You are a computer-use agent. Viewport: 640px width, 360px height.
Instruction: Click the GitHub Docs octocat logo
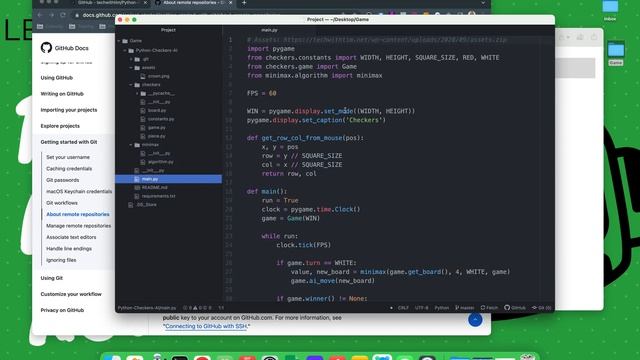click(x=46, y=48)
